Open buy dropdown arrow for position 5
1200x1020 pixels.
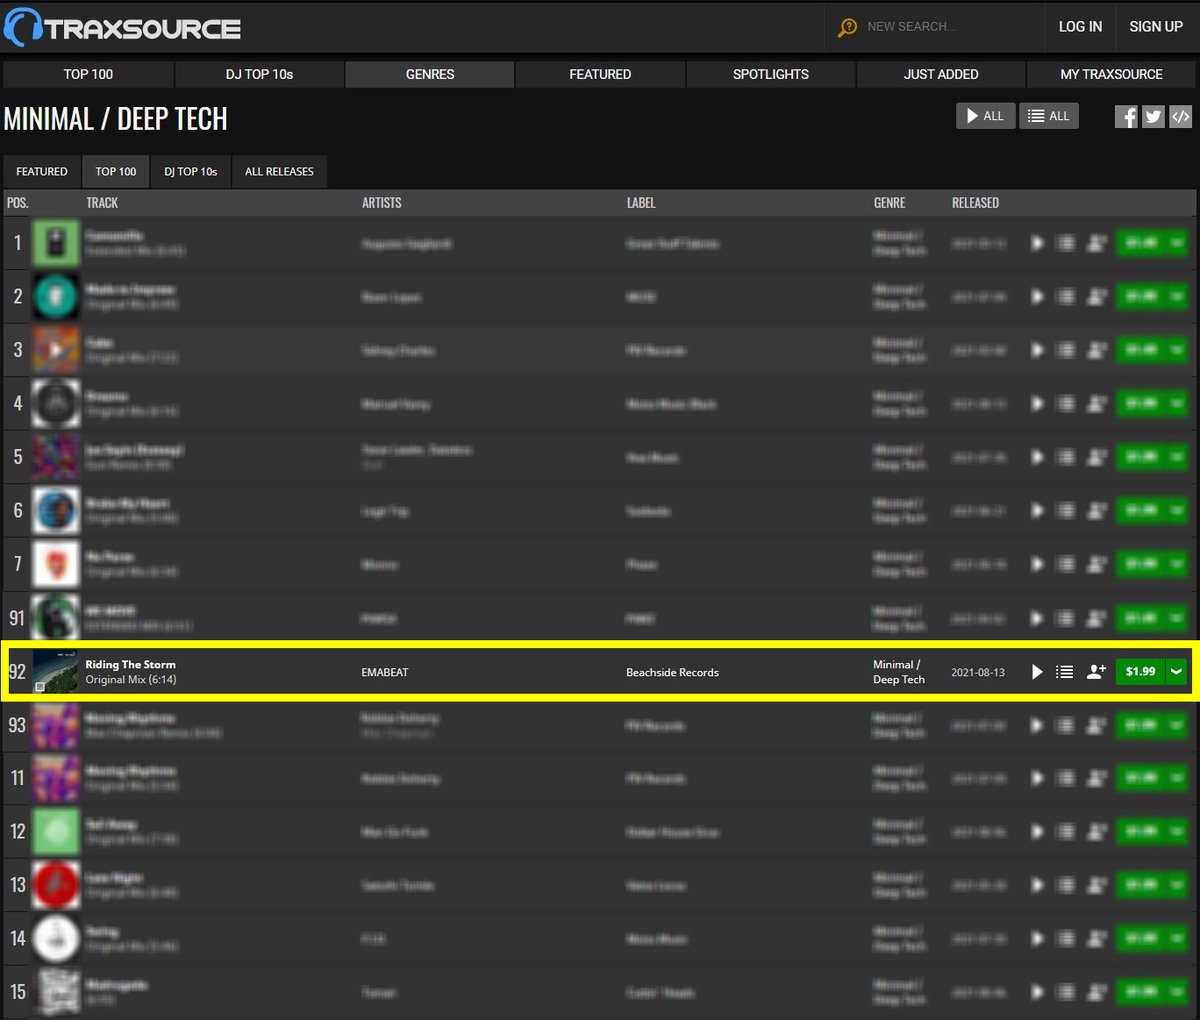(x=1177, y=457)
